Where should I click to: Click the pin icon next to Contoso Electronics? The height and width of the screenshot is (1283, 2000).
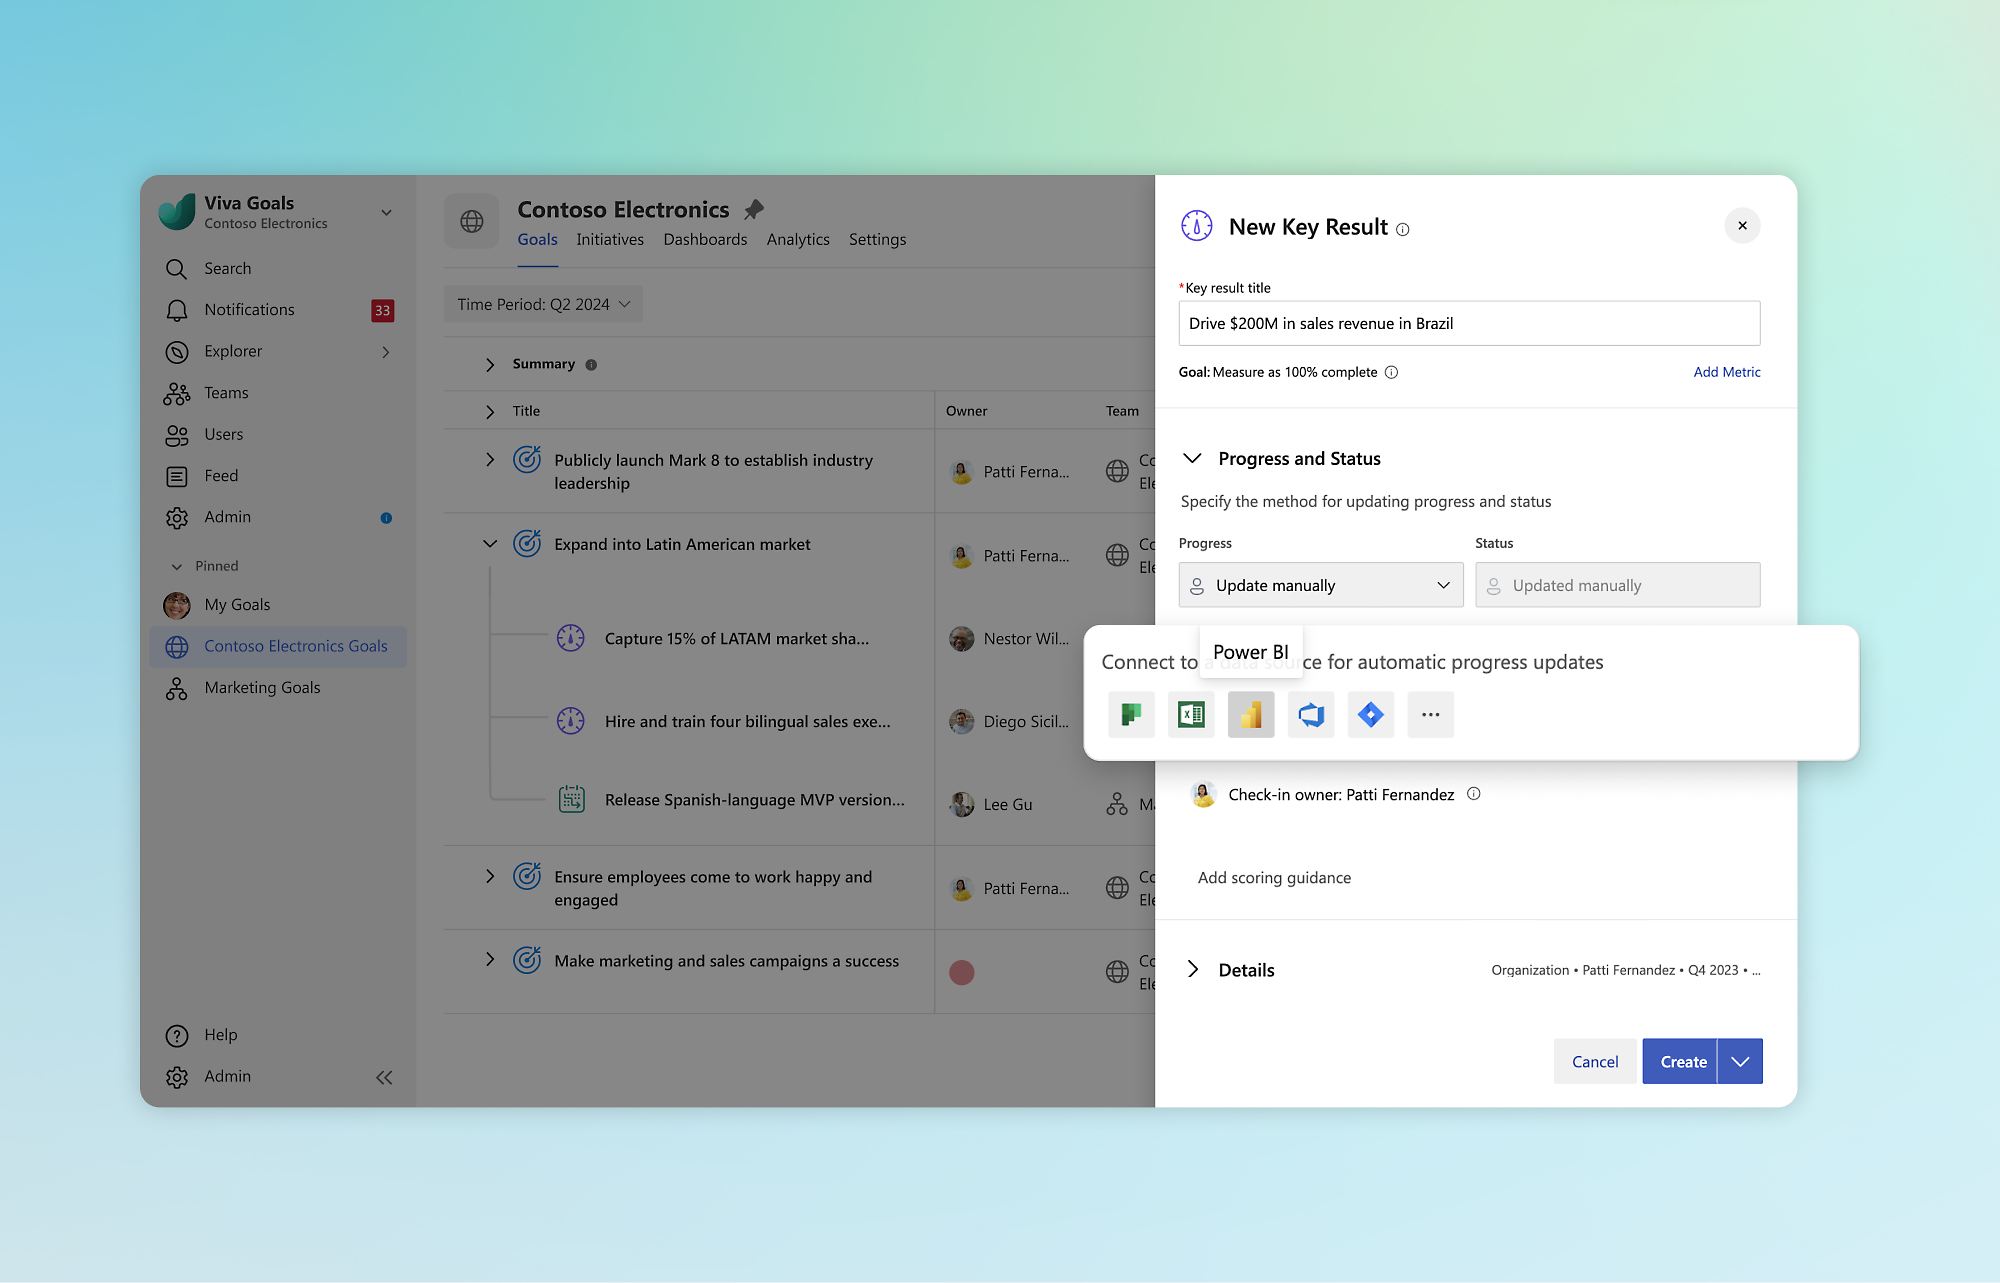[x=754, y=209]
